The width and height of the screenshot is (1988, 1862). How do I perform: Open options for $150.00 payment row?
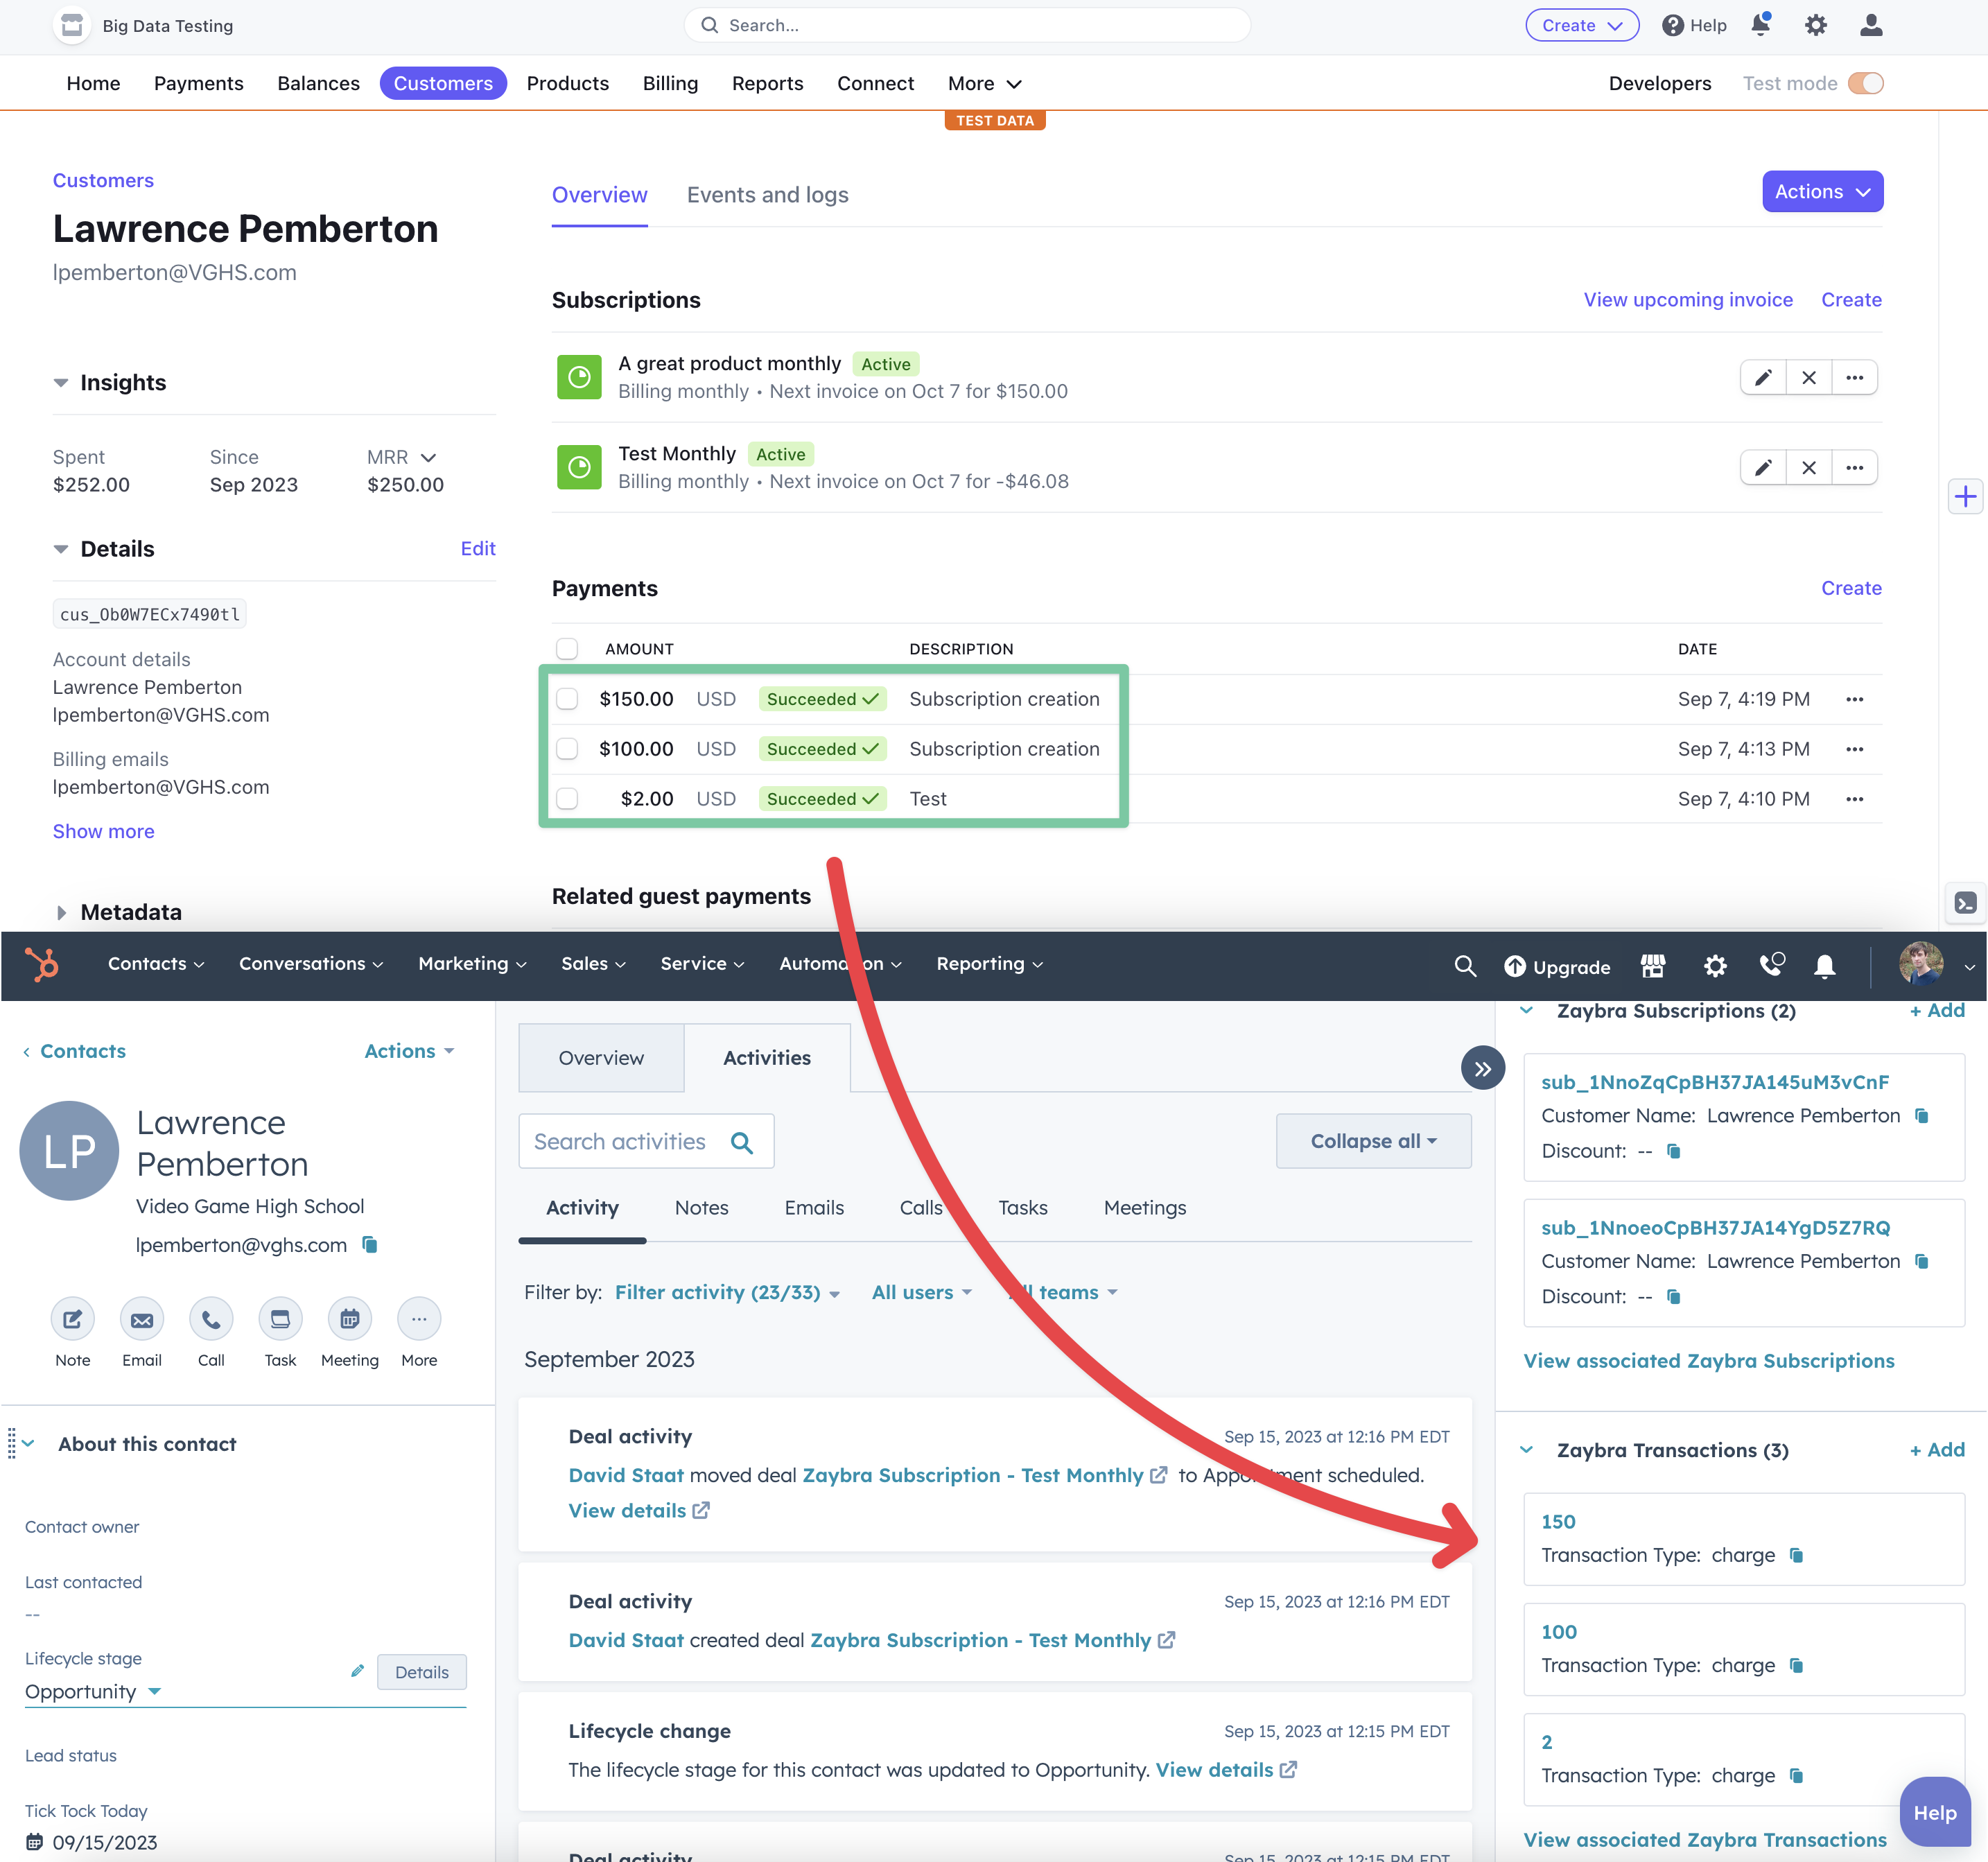(1855, 699)
